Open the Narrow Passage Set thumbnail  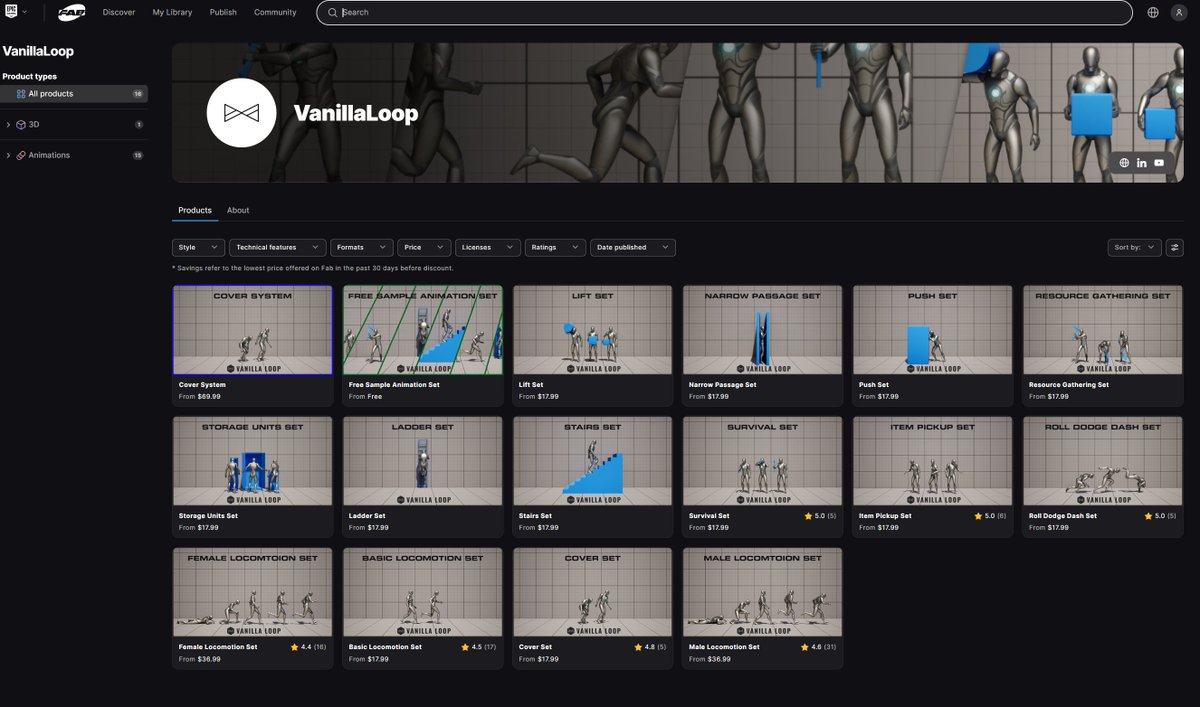coord(762,330)
